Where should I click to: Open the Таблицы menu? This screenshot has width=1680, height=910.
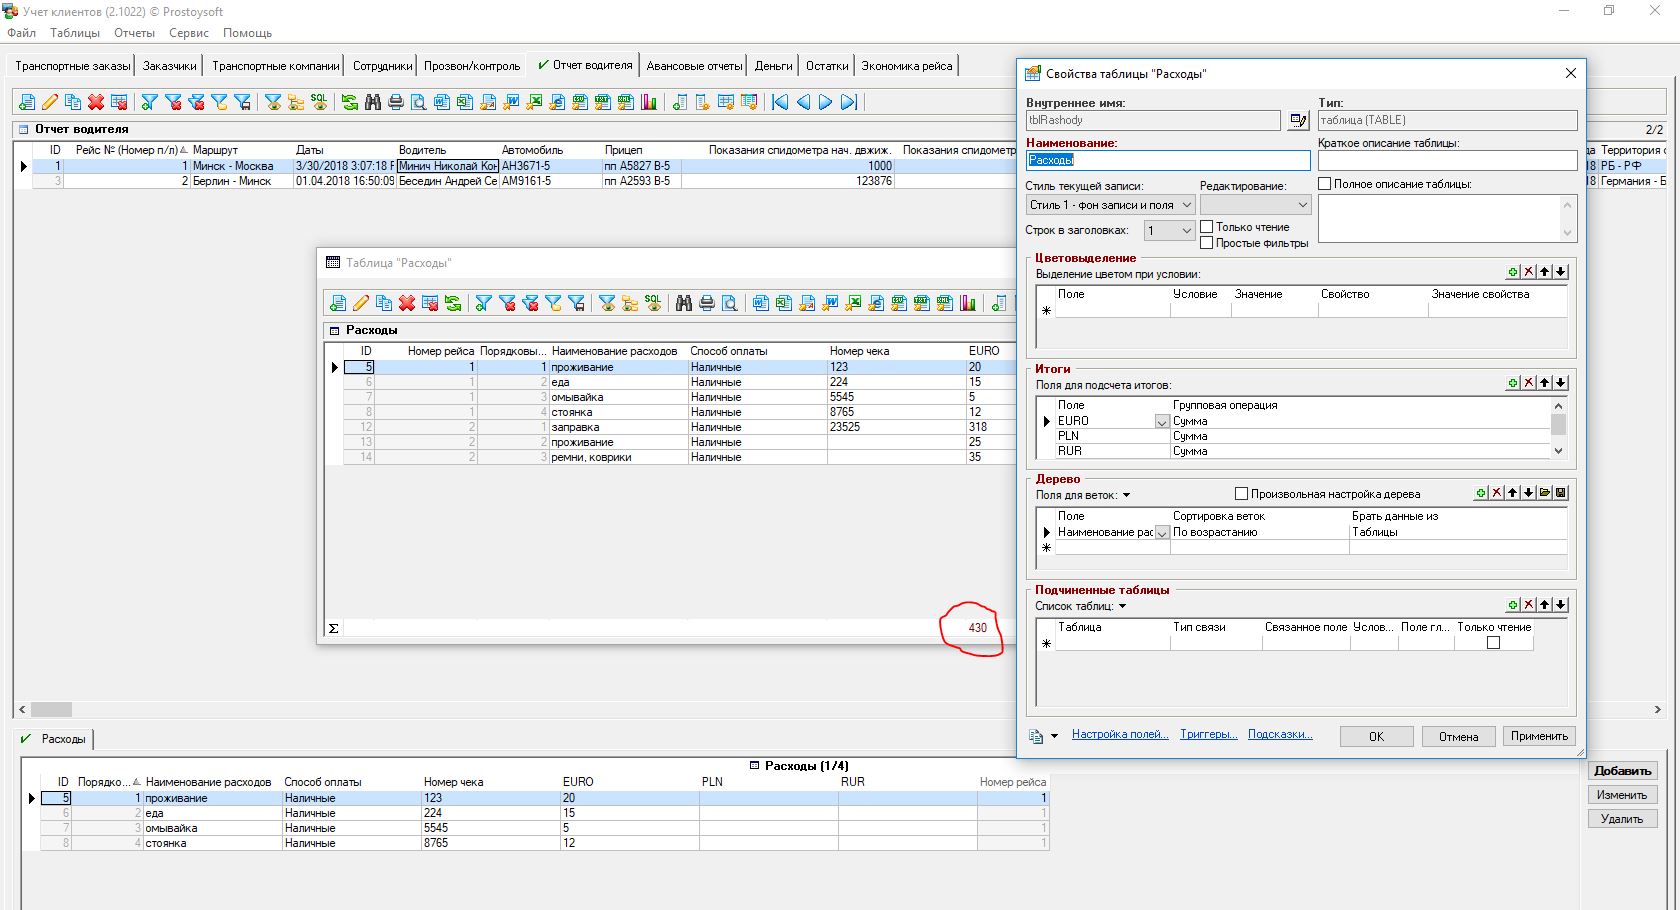tap(75, 33)
